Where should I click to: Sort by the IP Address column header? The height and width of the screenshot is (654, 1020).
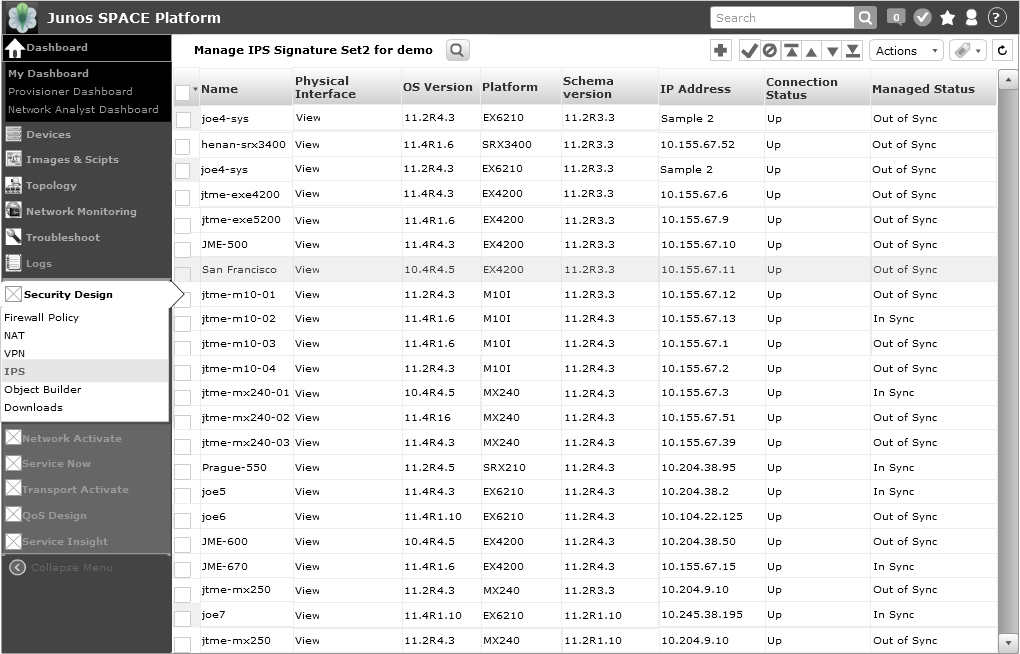point(695,89)
